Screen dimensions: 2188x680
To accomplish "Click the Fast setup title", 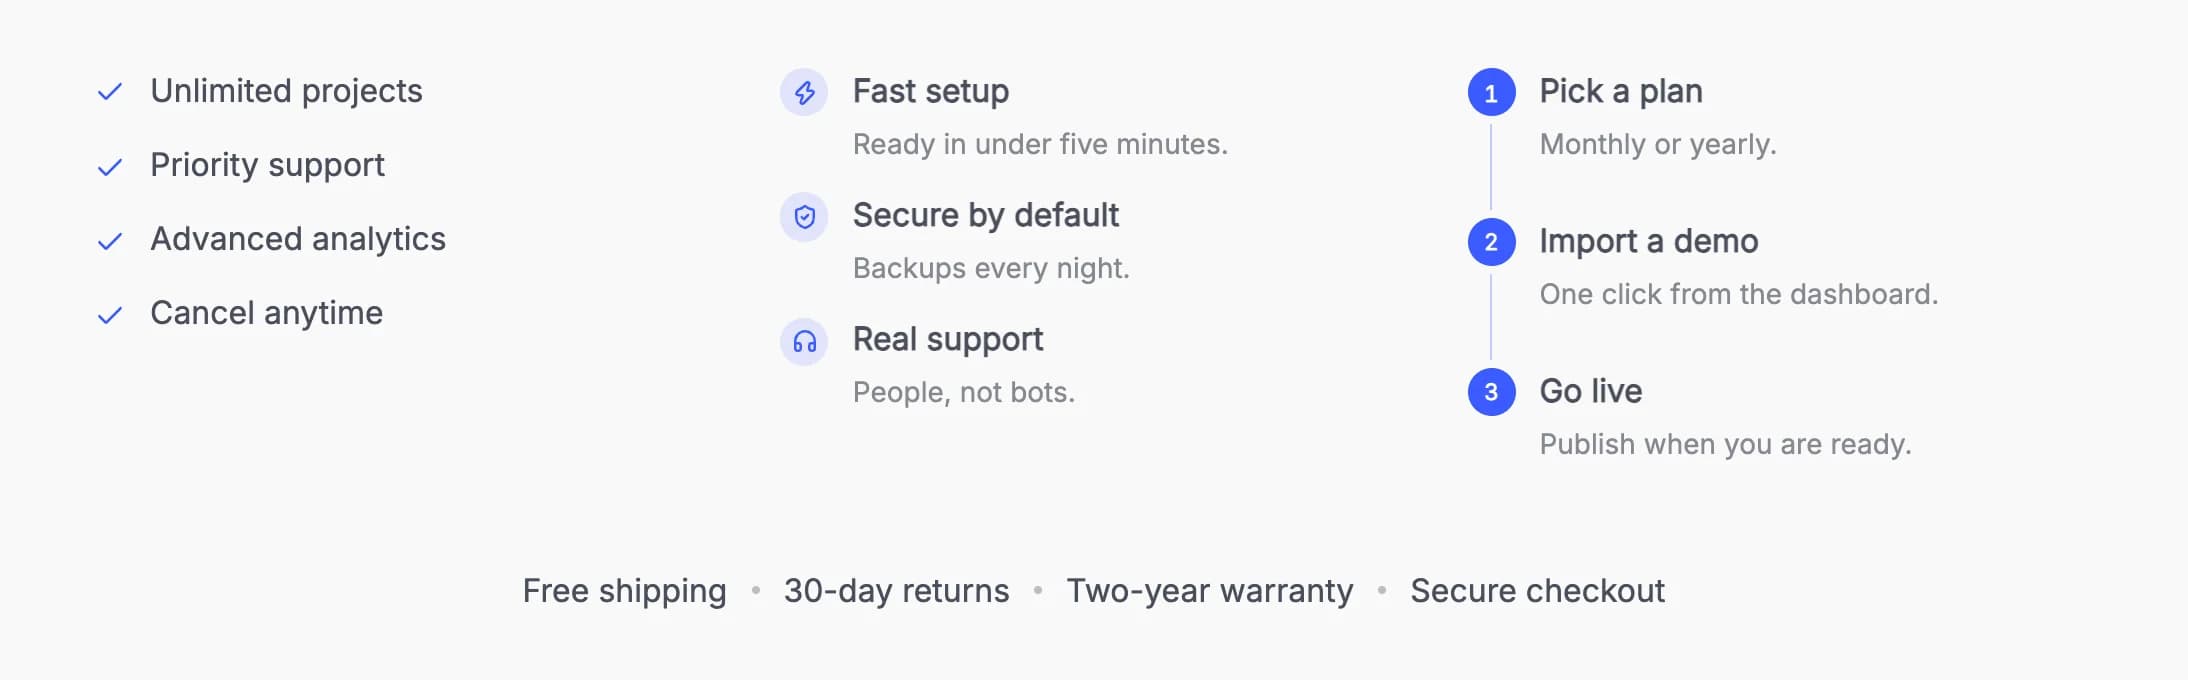I will click(x=930, y=91).
